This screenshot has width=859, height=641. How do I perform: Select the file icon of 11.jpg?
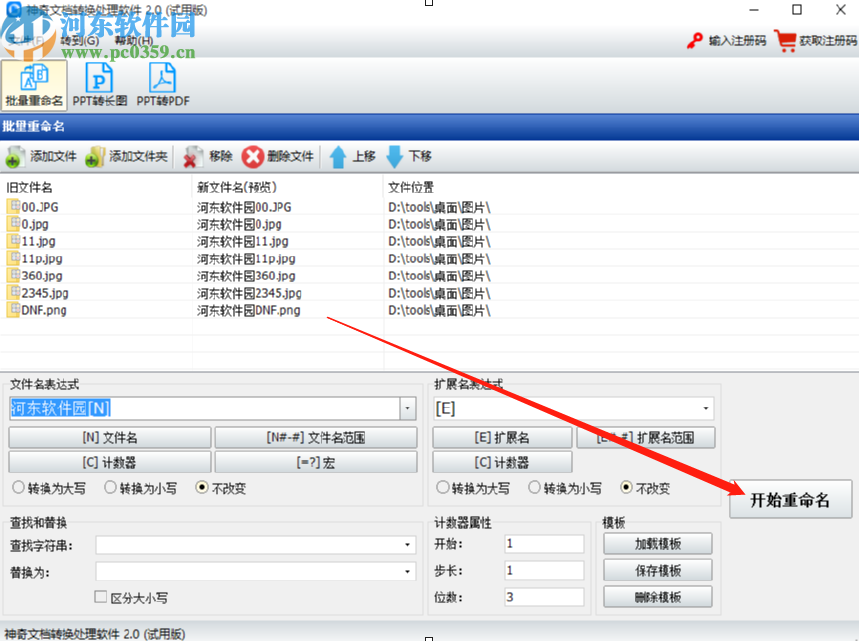(14, 241)
